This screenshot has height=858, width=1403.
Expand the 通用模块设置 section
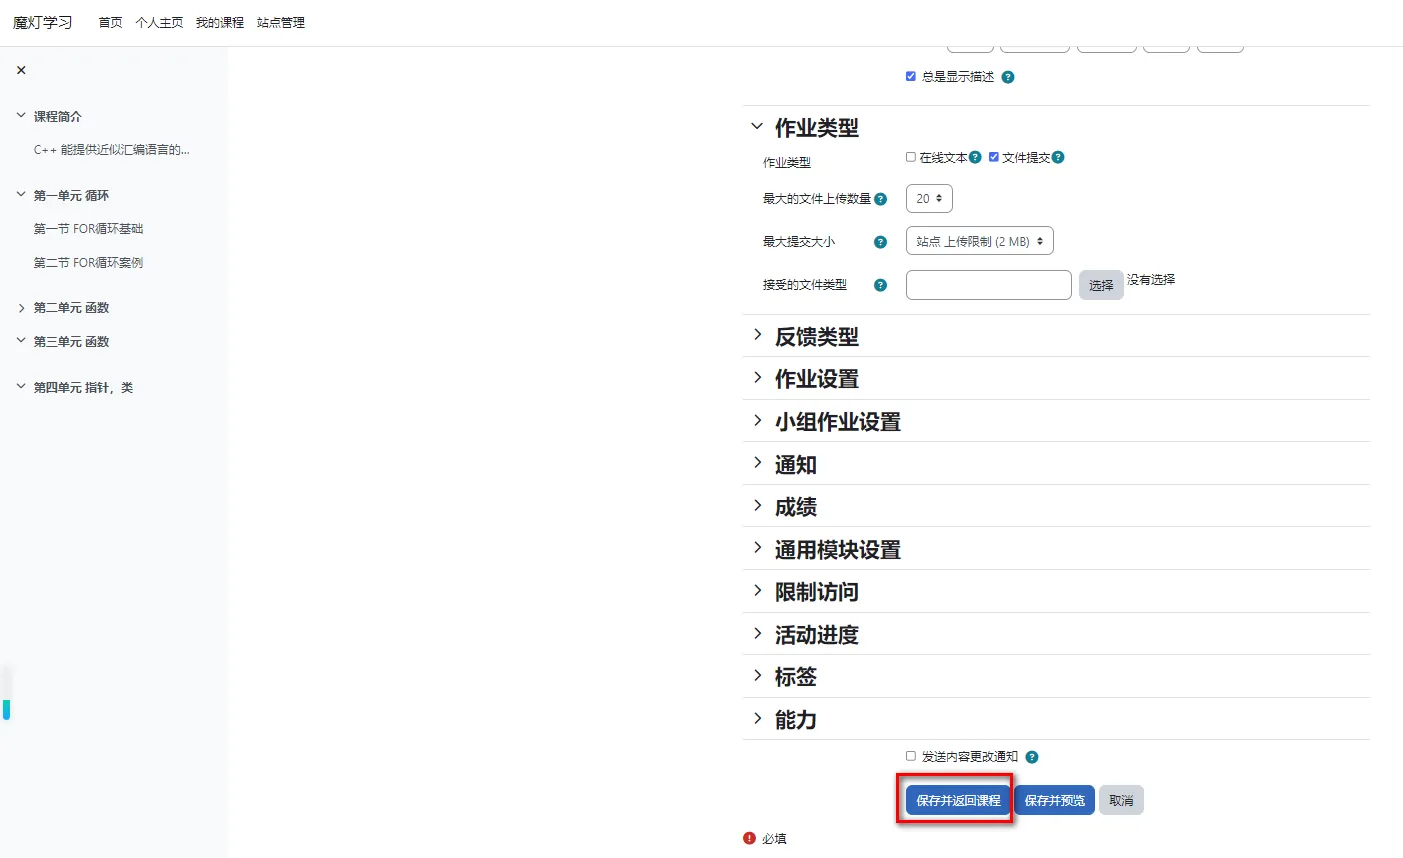pyautogui.click(x=757, y=549)
